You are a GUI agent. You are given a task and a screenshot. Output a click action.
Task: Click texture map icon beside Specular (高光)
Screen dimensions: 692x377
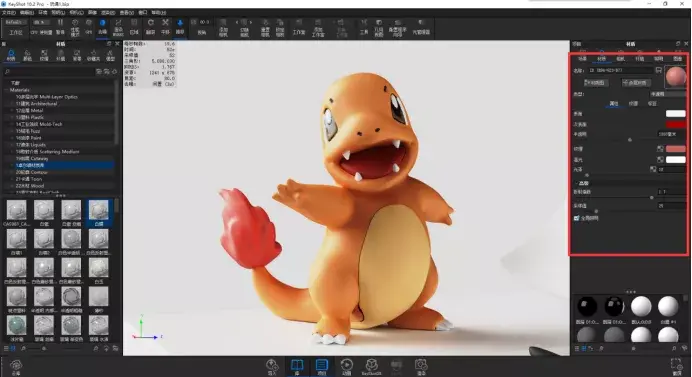point(660,159)
